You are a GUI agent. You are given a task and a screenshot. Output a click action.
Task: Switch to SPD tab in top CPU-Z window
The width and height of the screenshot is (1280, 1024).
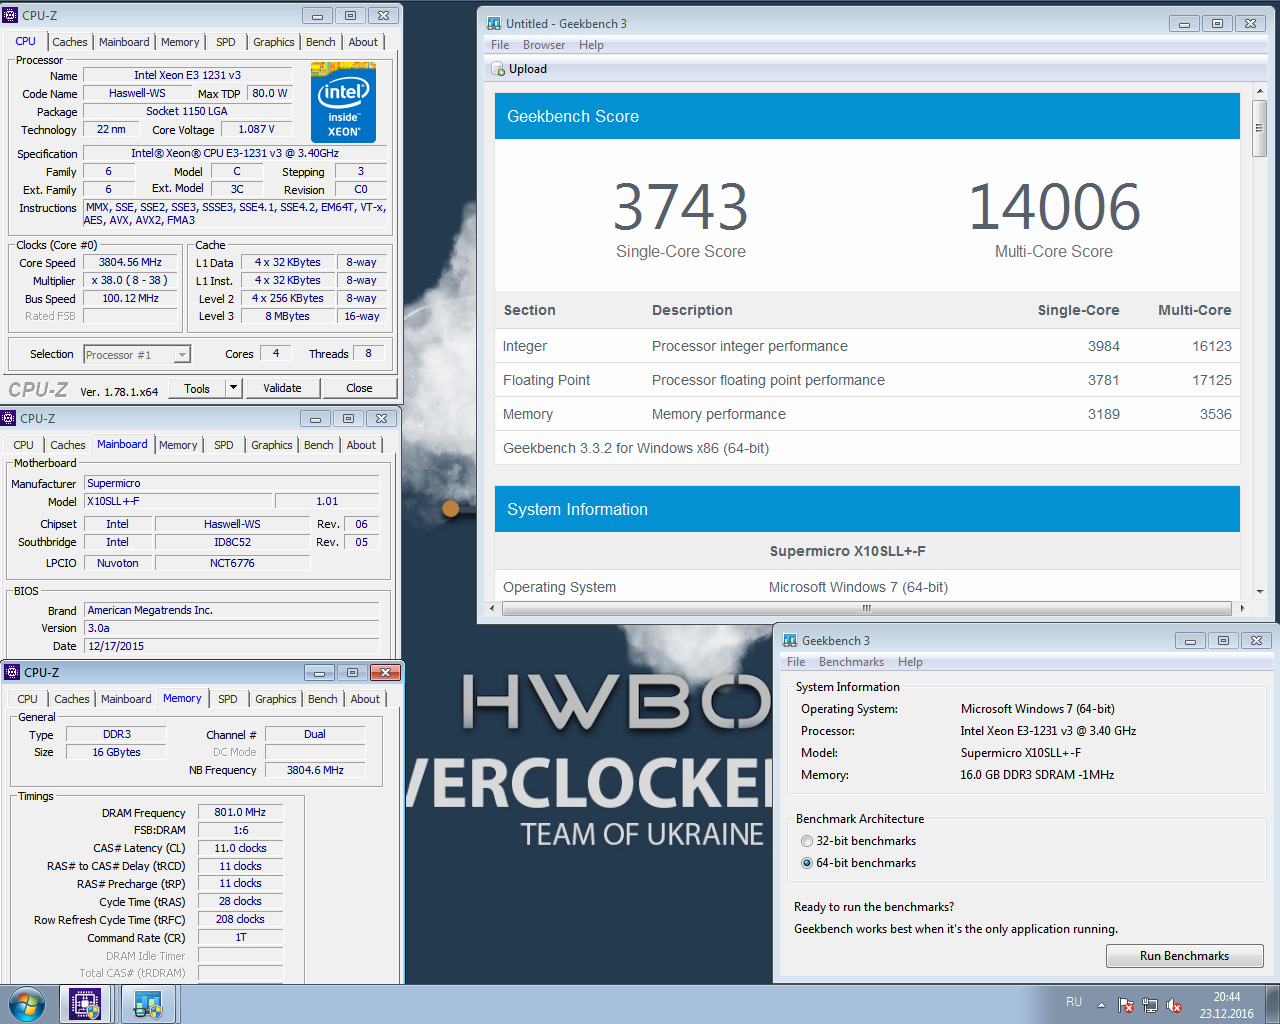pos(226,42)
